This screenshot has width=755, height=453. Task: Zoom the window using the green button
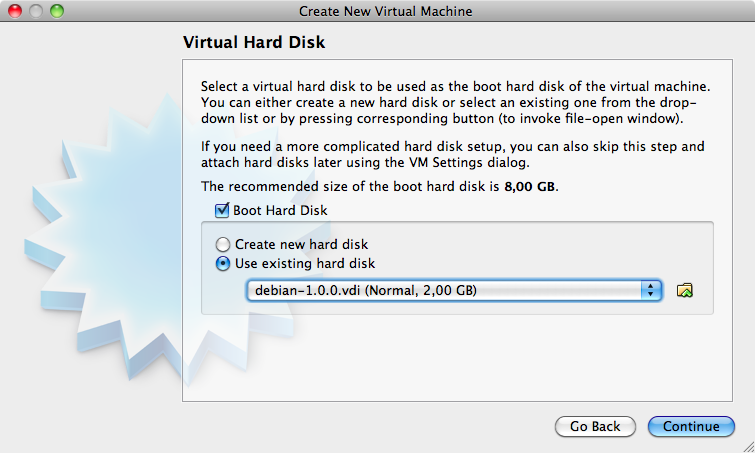click(x=55, y=11)
